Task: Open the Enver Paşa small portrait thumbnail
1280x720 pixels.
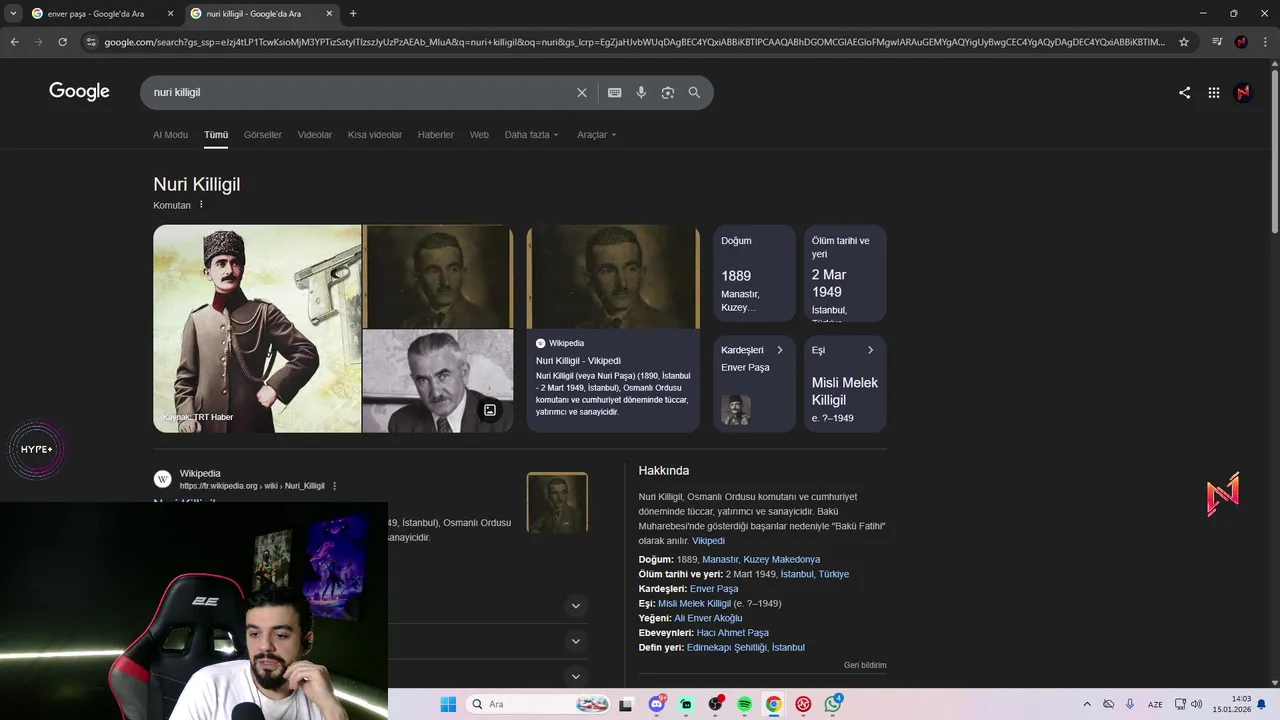Action: point(736,410)
